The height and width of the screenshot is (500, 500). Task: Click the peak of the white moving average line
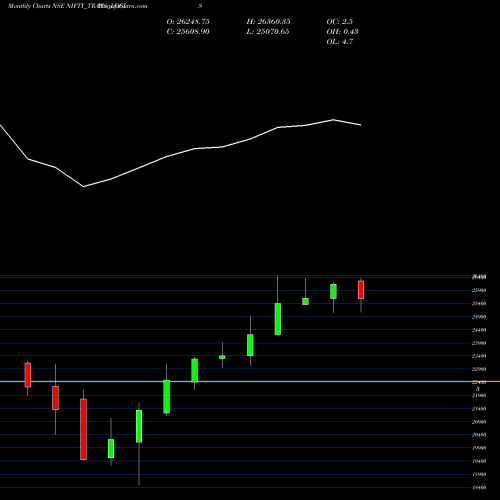333,120
